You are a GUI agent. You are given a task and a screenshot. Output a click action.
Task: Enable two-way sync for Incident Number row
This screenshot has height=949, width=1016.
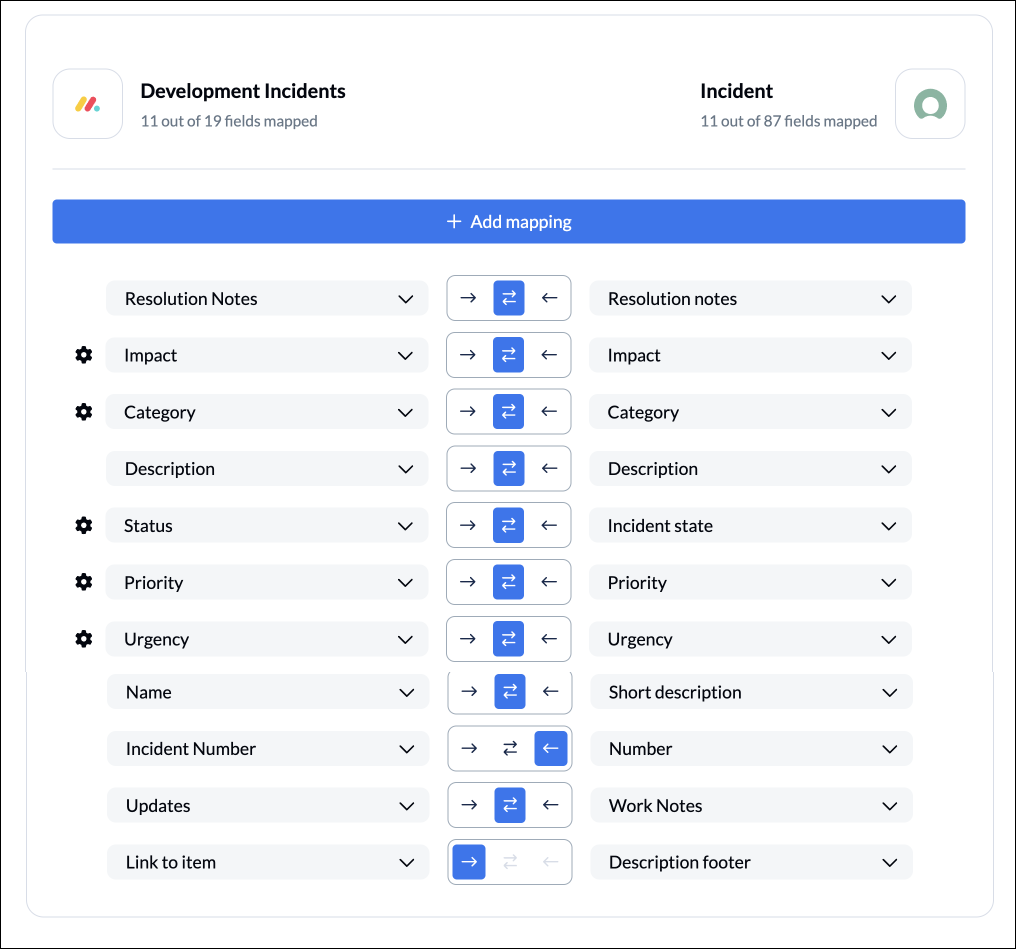point(510,749)
